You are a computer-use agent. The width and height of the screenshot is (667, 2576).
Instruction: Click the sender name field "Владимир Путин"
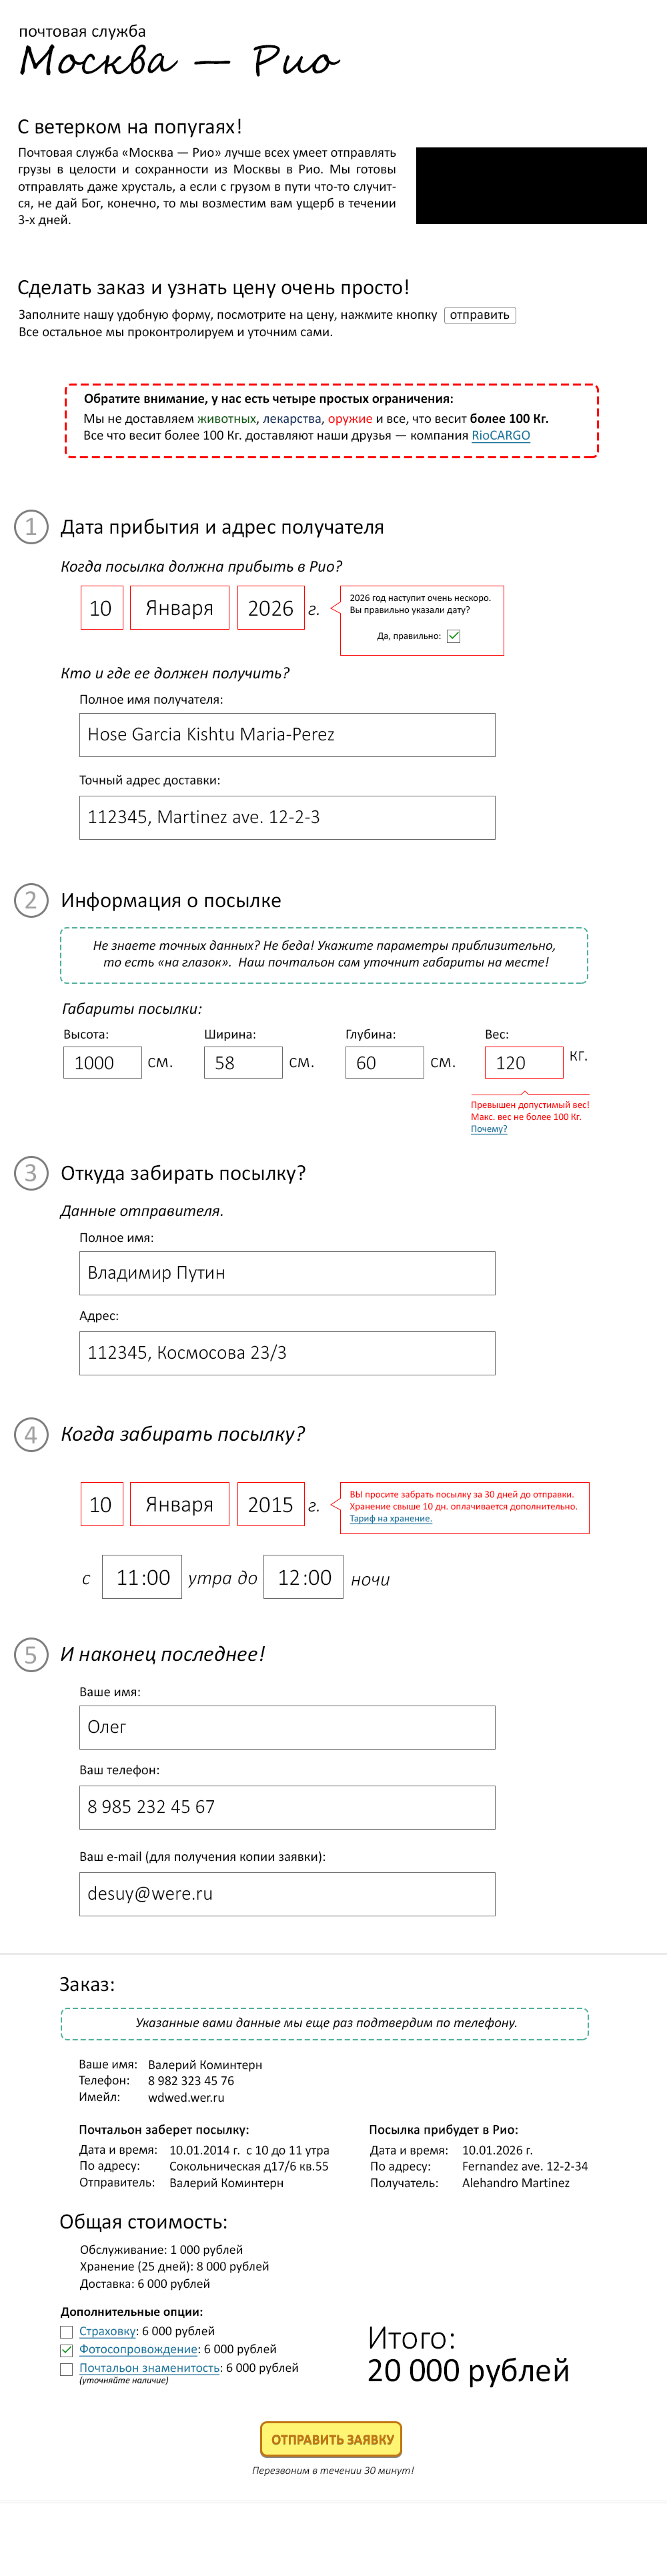click(x=287, y=1273)
